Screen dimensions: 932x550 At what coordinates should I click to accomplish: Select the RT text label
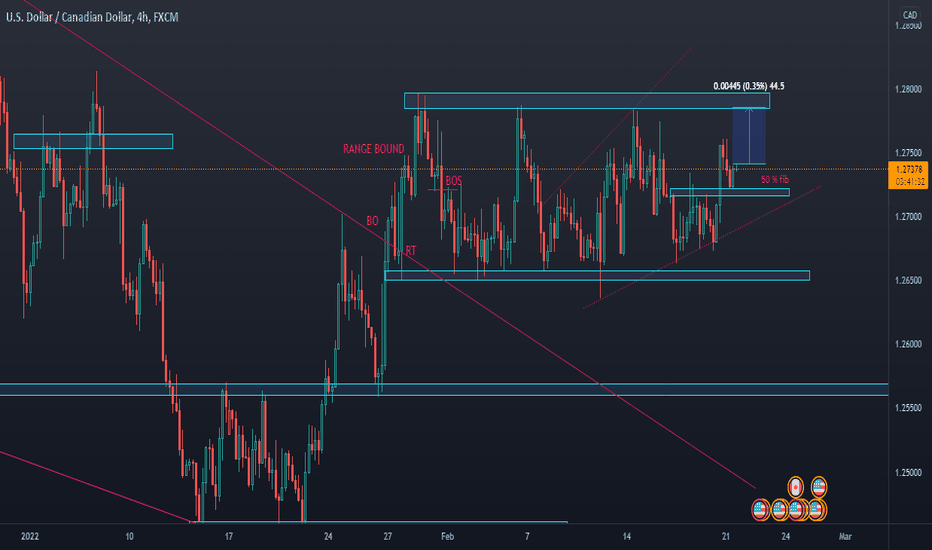[411, 251]
